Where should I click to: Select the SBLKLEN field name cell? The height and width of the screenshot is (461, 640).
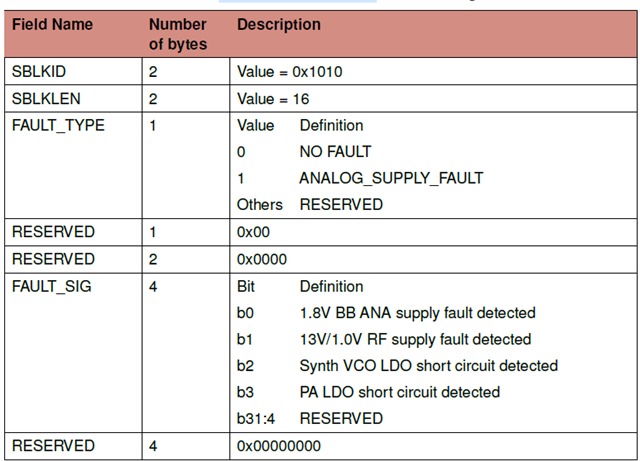pos(45,100)
